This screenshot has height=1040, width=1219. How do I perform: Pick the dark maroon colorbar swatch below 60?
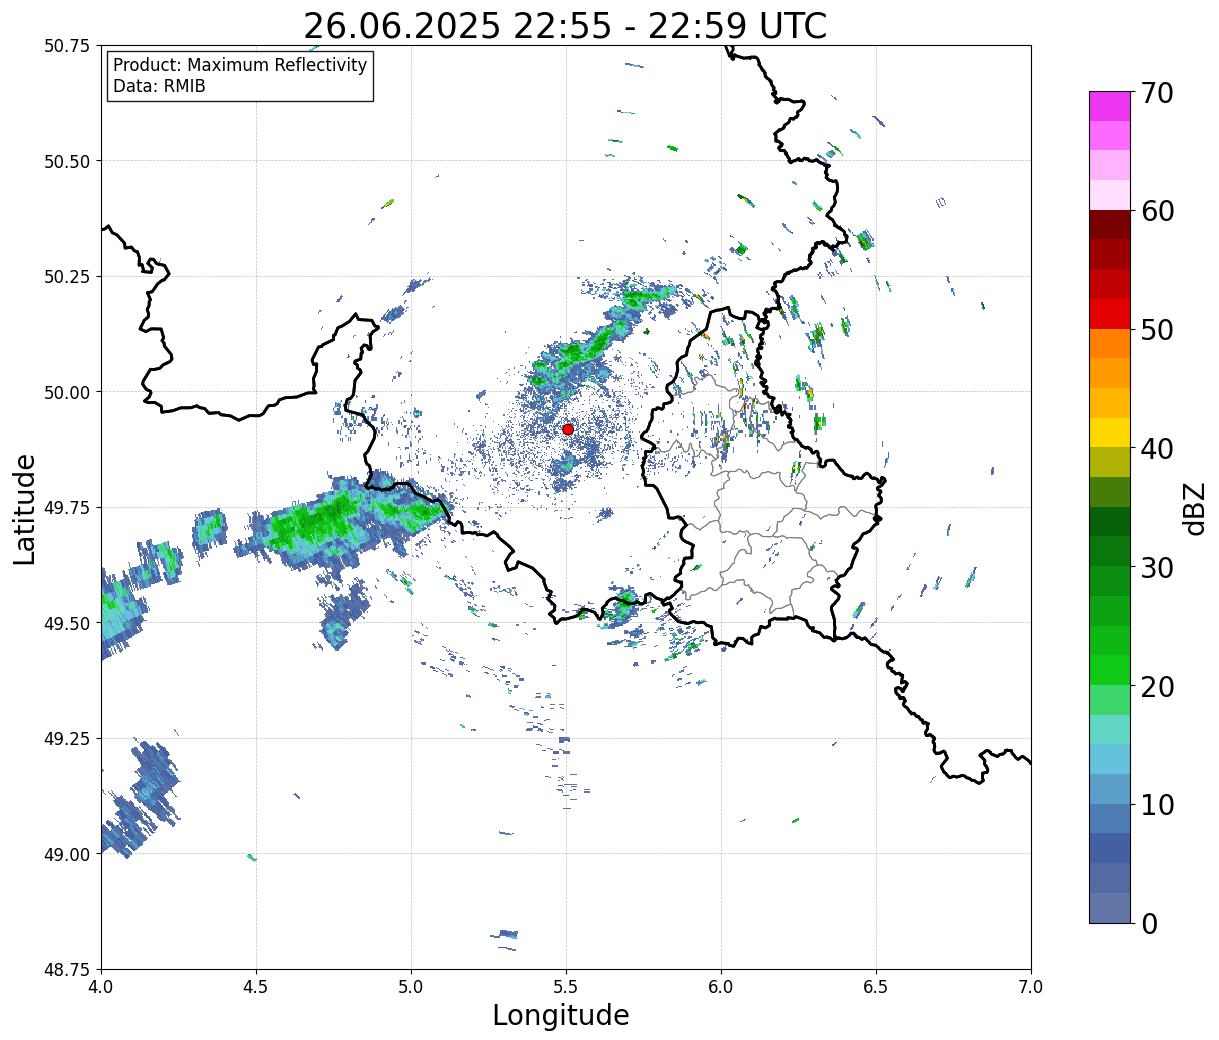[1110, 225]
